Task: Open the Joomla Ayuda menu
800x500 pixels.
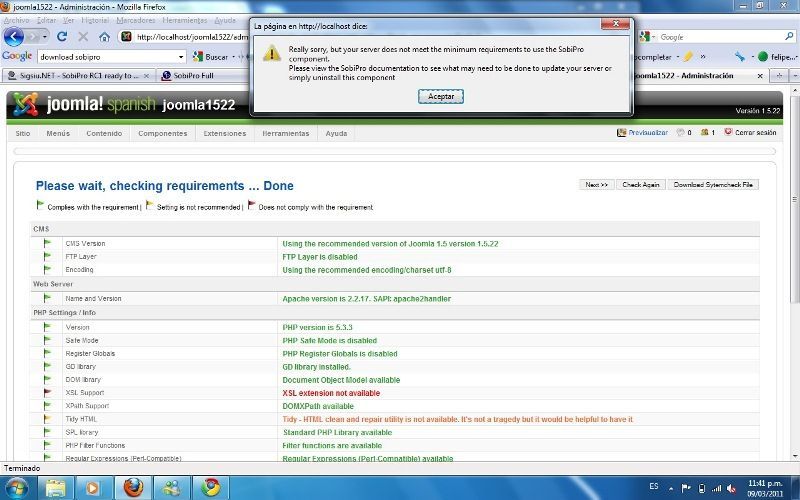Action: click(336, 133)
